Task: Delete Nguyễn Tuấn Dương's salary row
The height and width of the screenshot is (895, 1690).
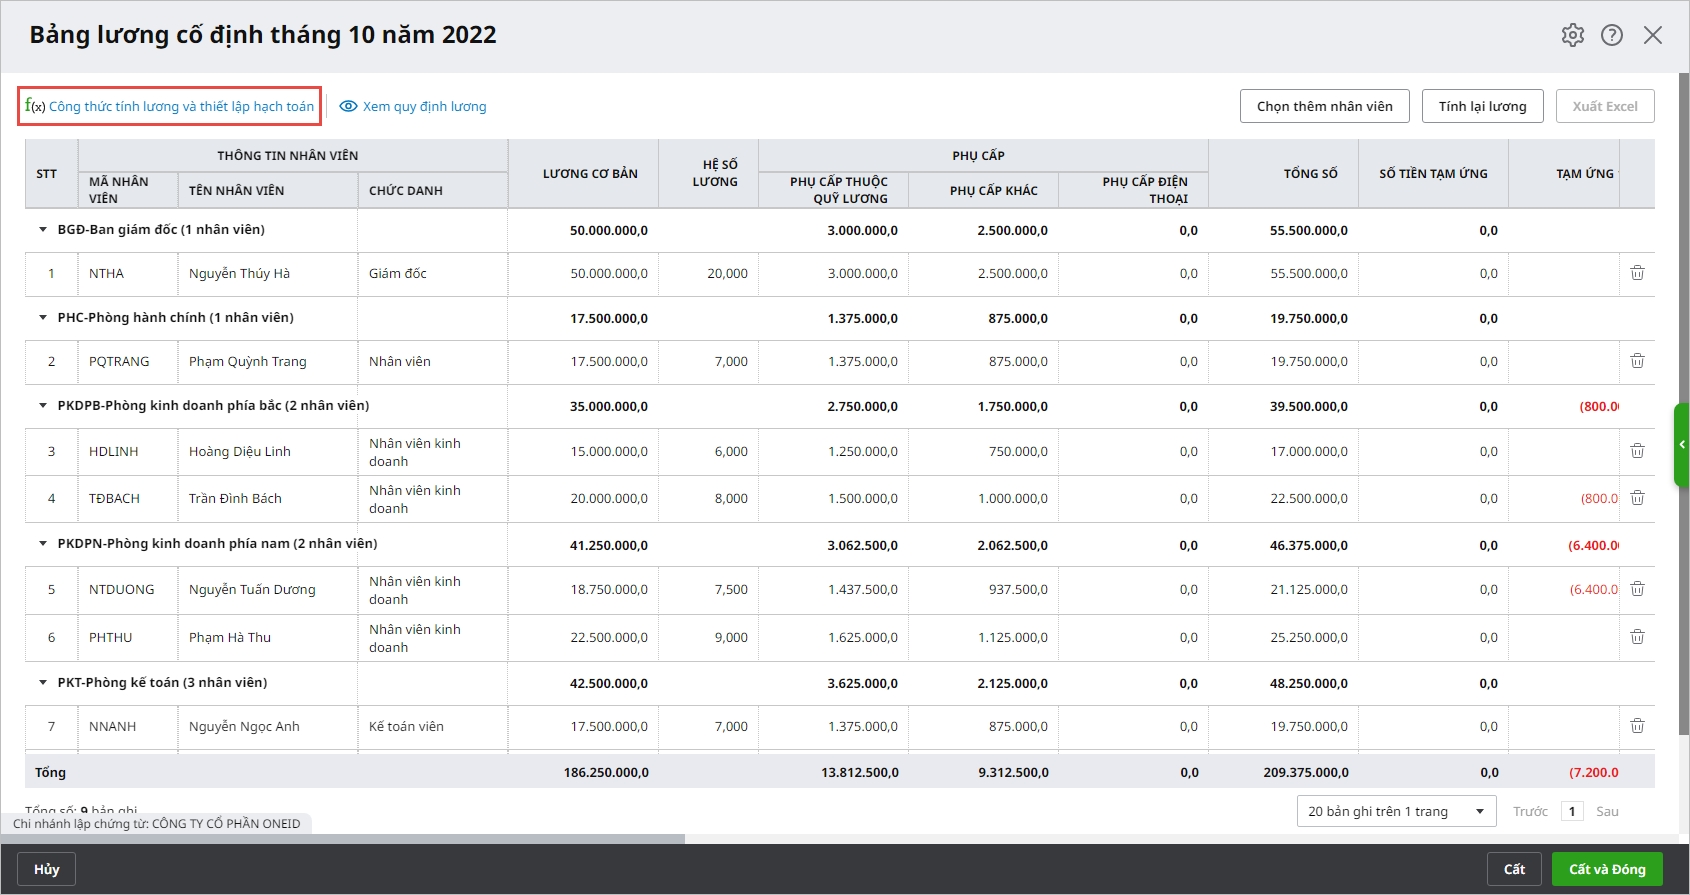Action: 1637,589
